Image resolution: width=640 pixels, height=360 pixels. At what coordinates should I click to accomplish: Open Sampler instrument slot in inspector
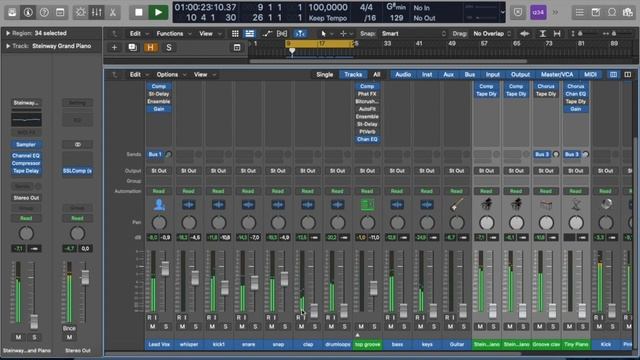click(26, 144)
